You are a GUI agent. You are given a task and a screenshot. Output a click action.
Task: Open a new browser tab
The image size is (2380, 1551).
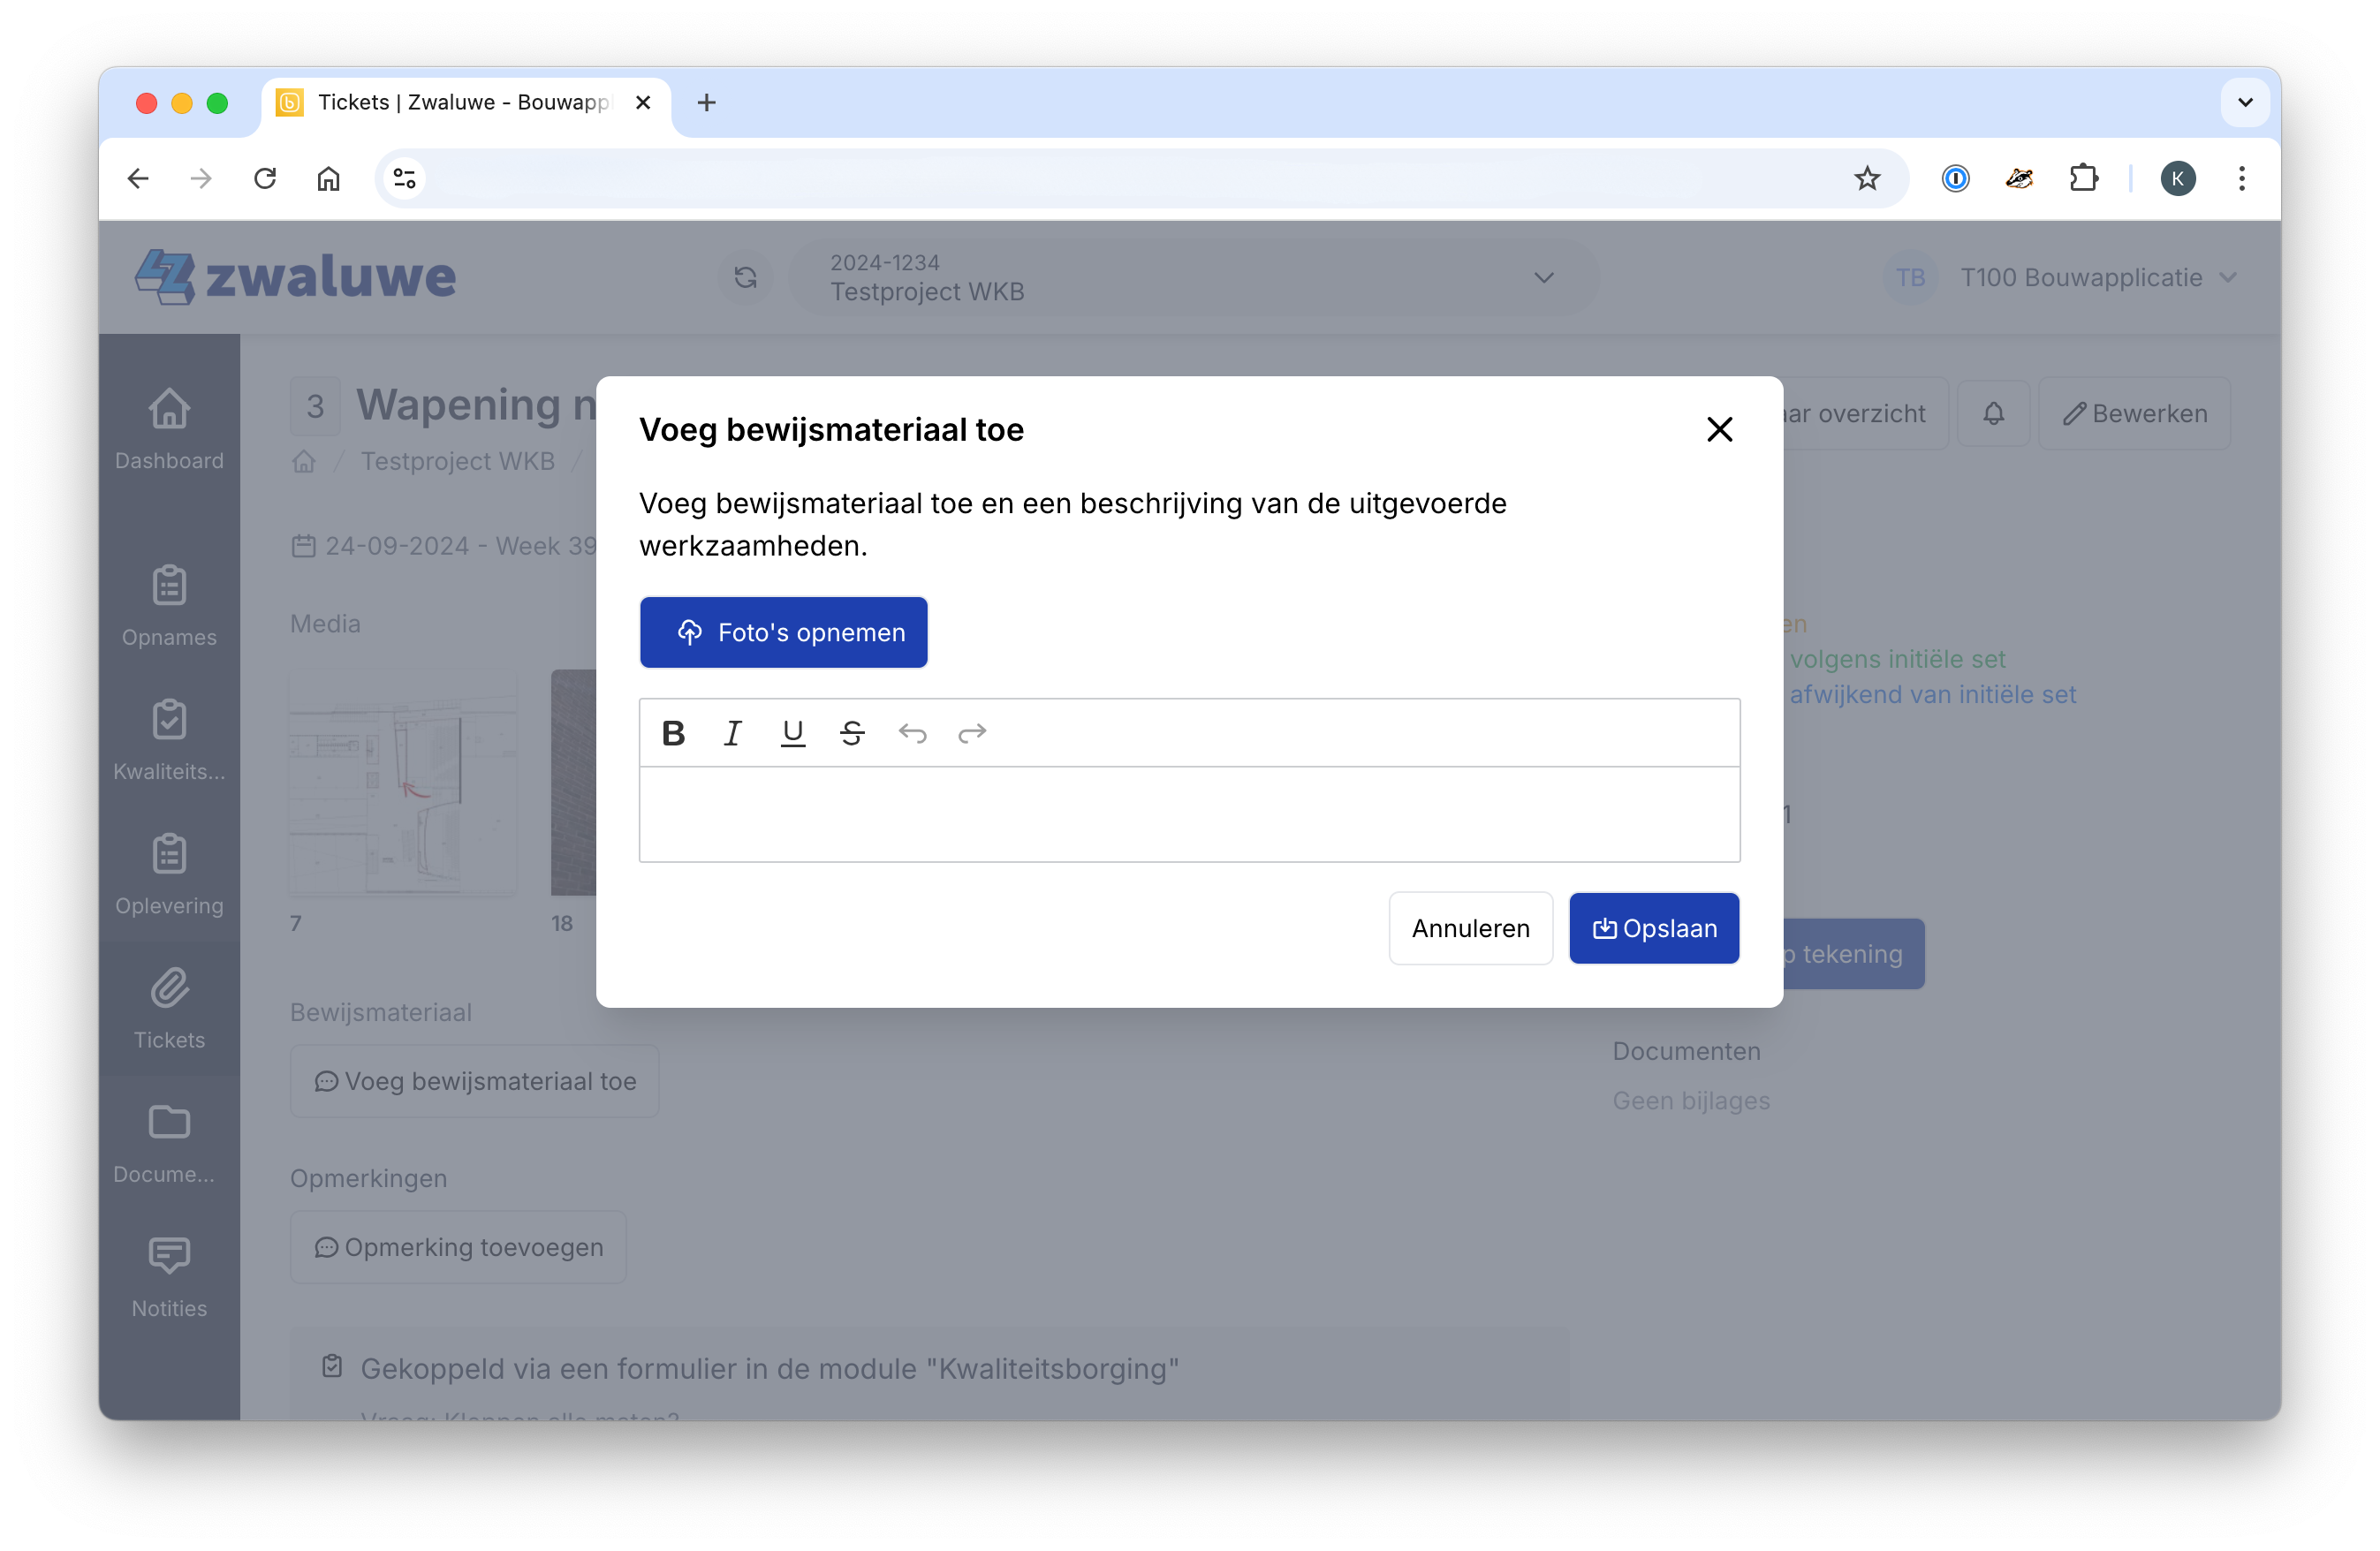tap(706, 102)
